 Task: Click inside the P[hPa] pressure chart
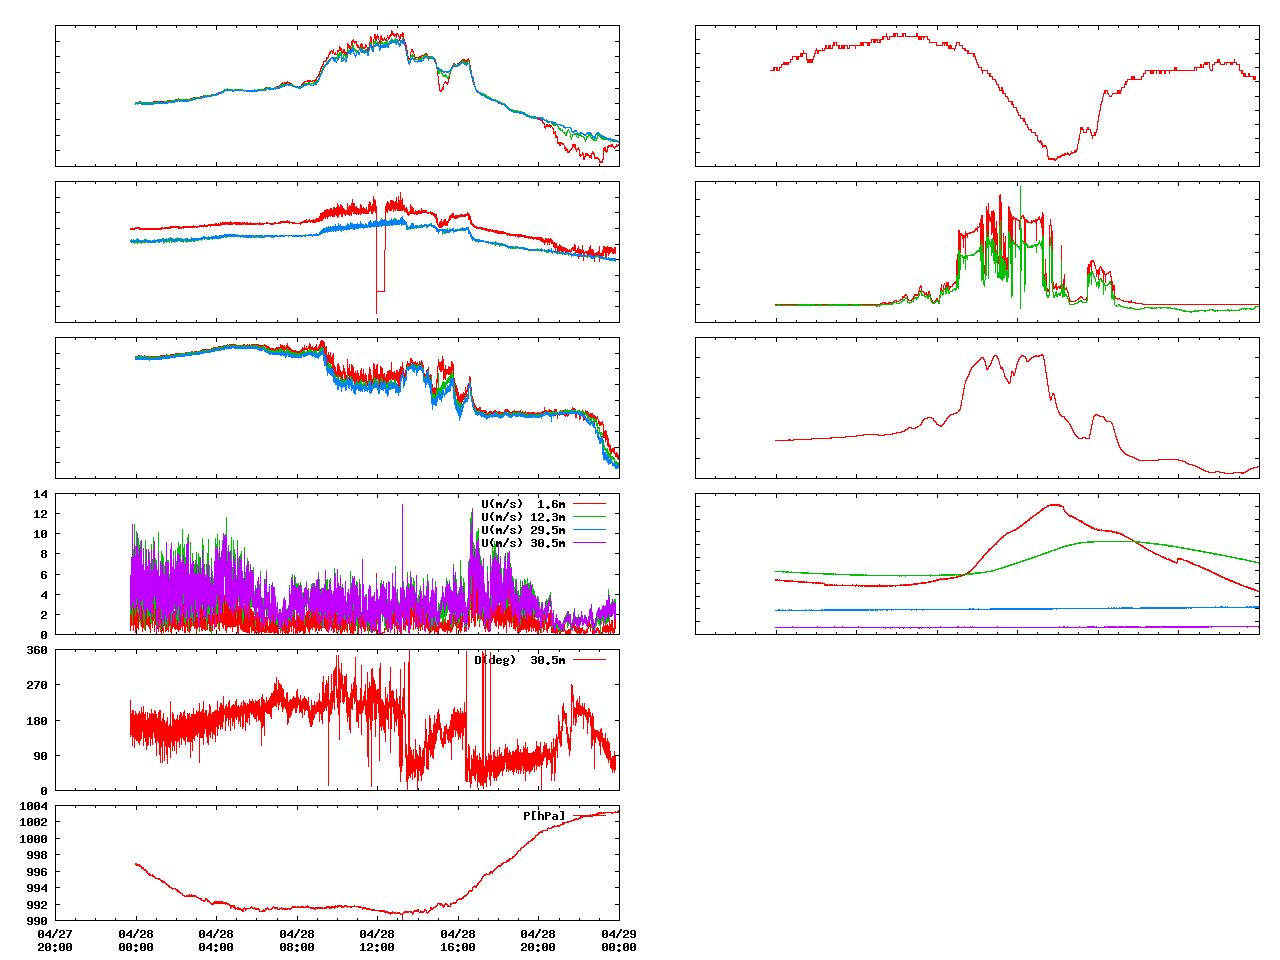pyautogui.click(x=337, y=863)
